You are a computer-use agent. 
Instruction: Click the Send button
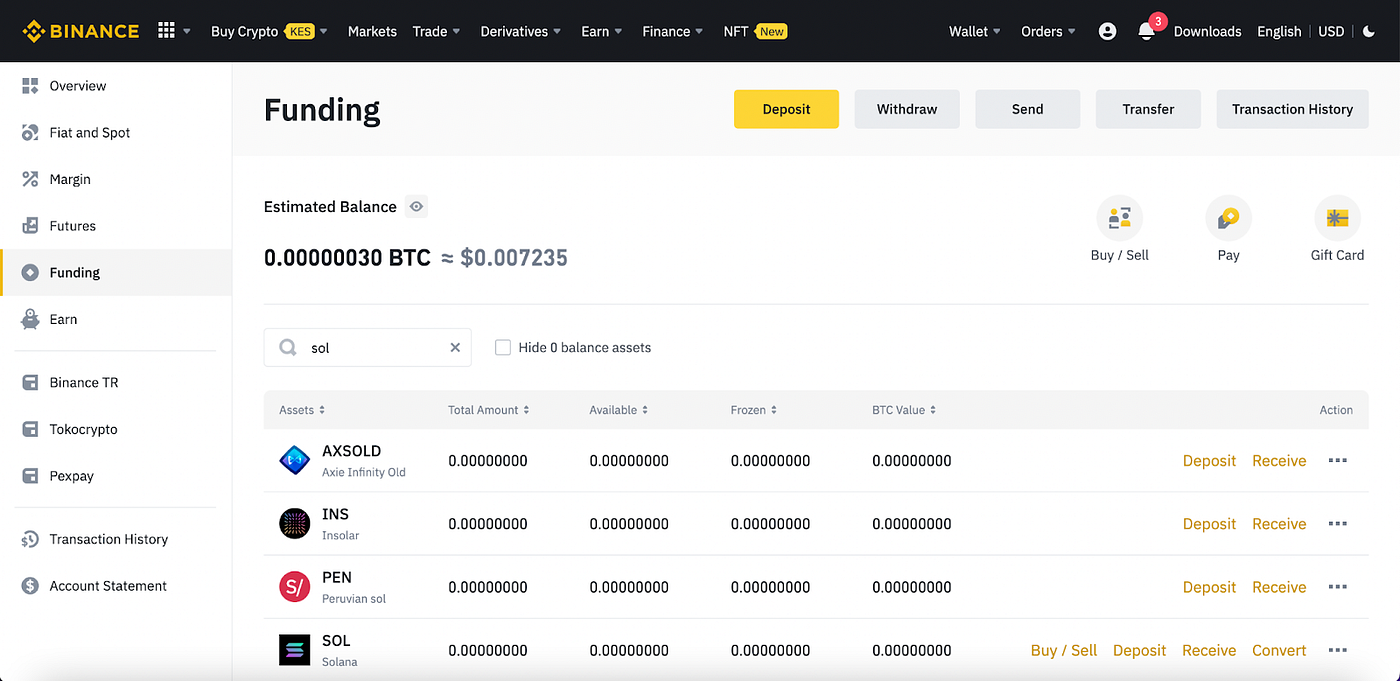pos(1027,109)
